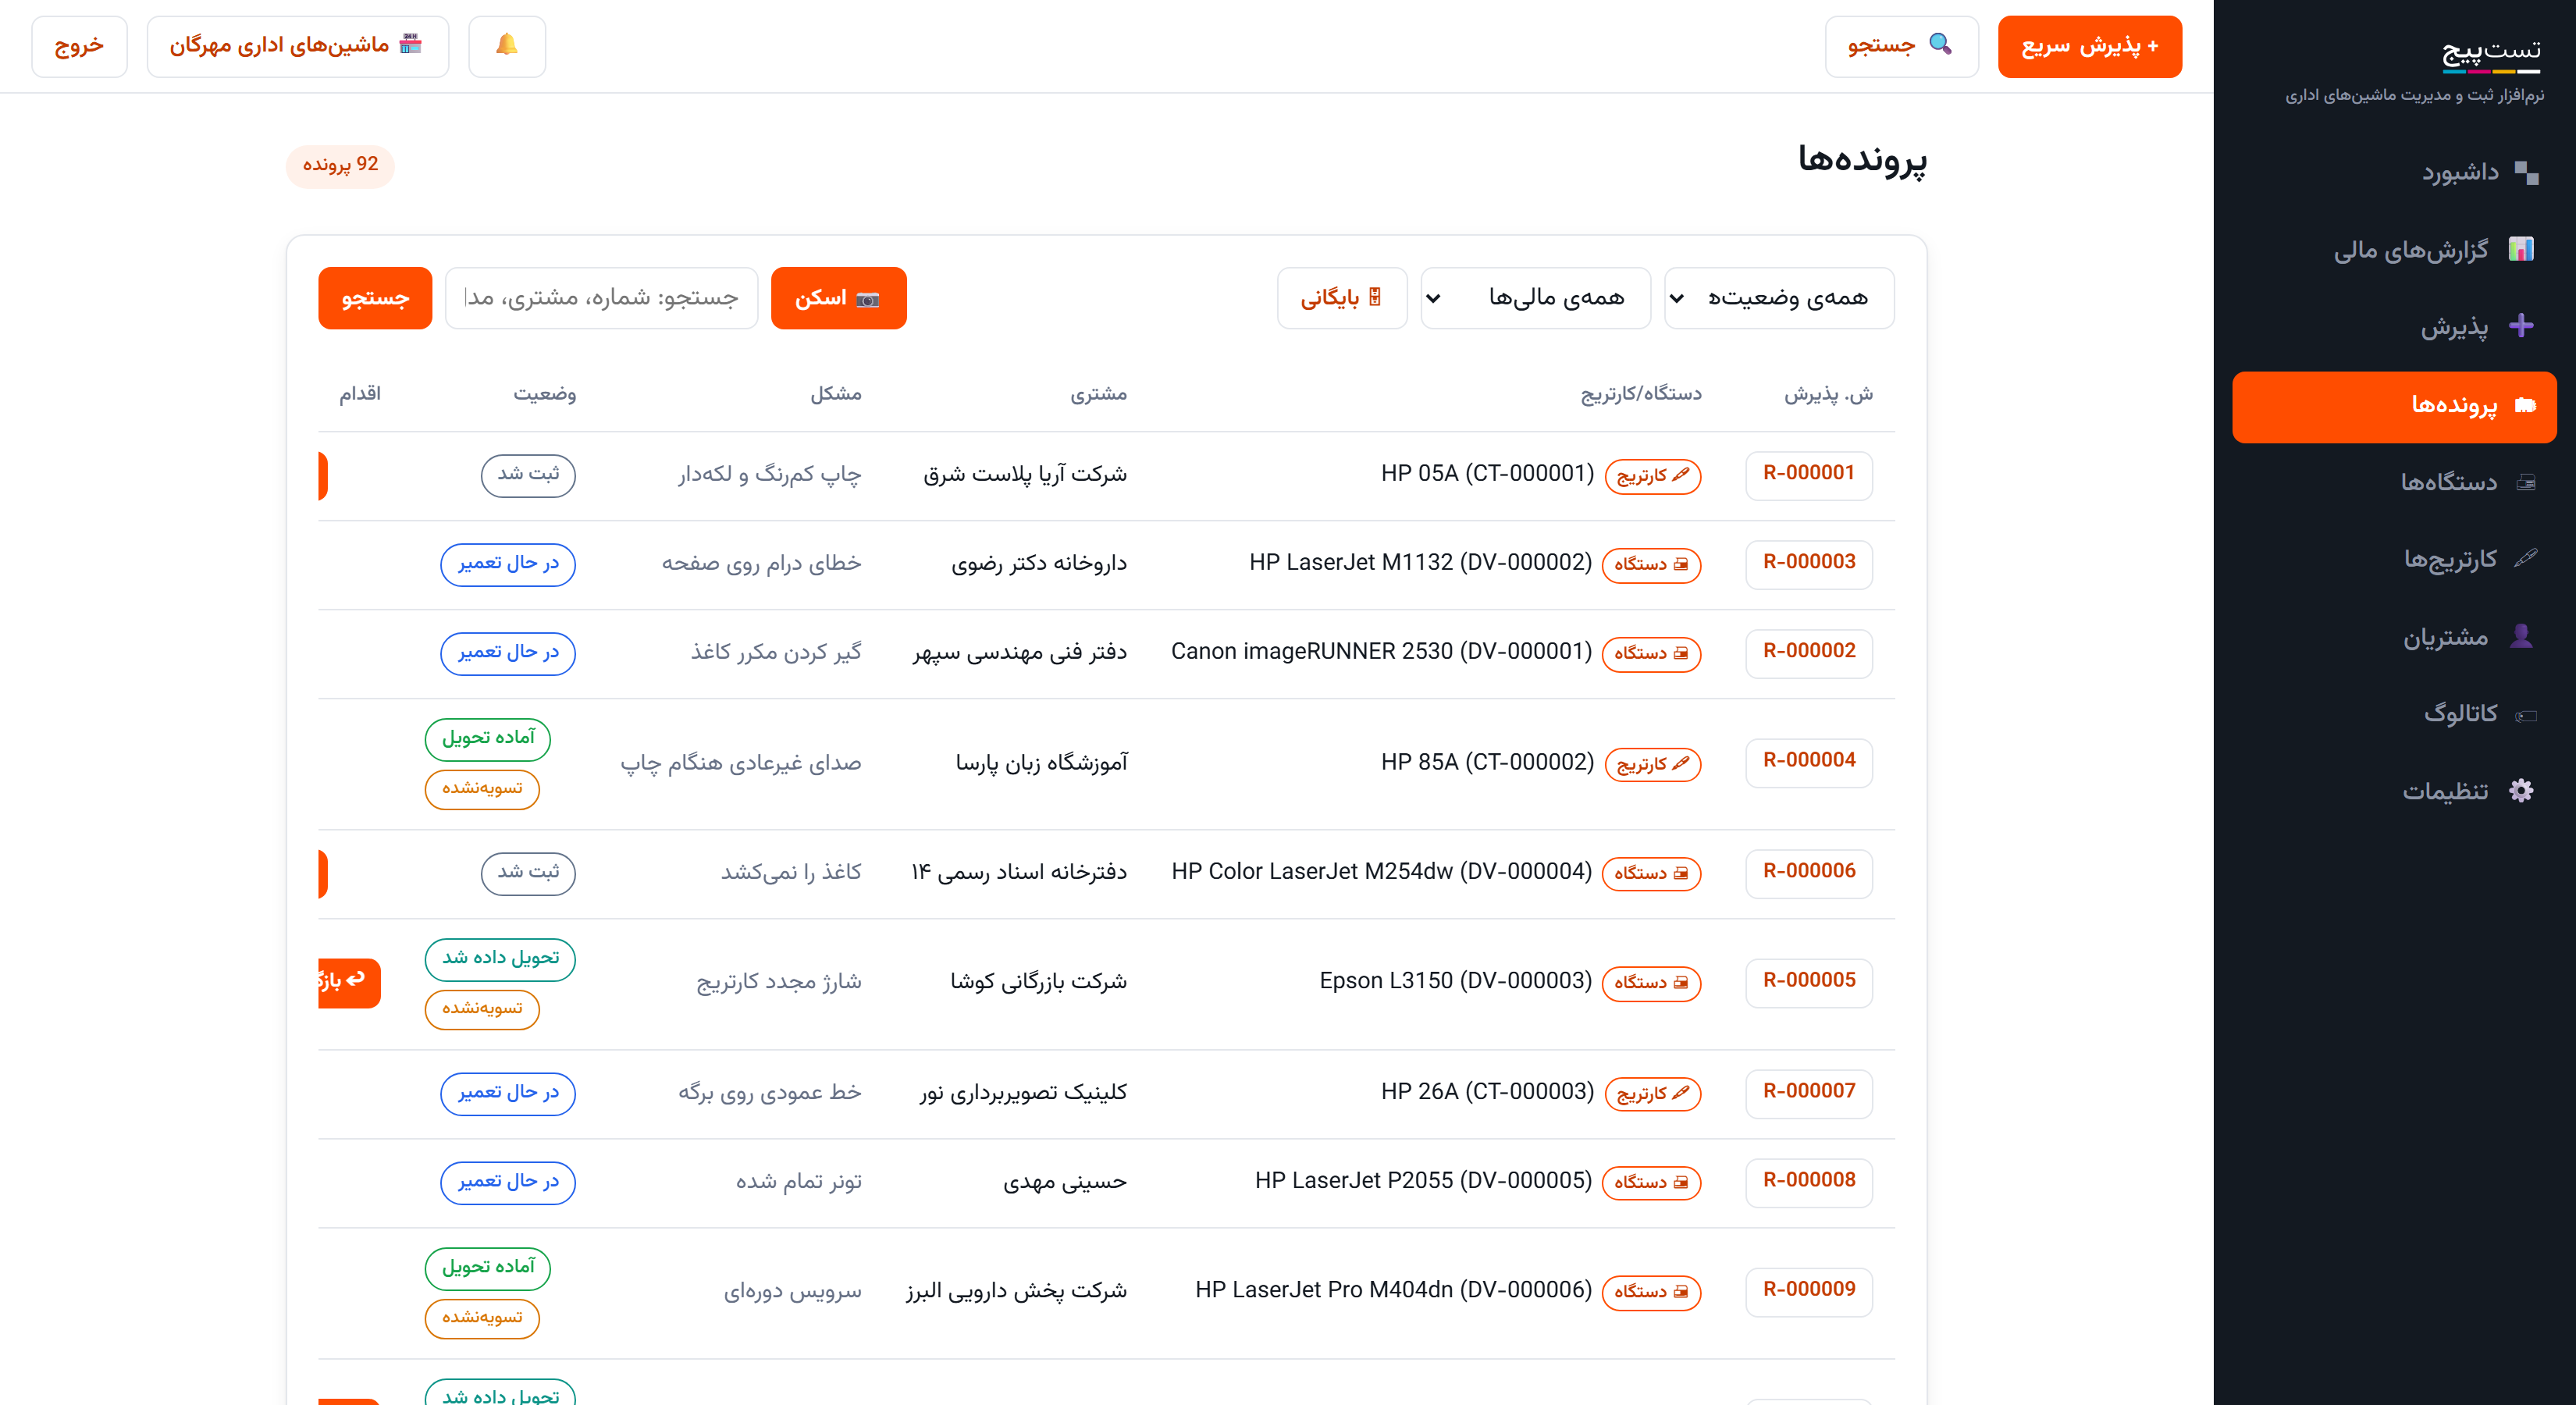Click دستگاه tag for HP LaserJet M1132
Screen dimensions: 2576x1405
tap(1651, 565)
